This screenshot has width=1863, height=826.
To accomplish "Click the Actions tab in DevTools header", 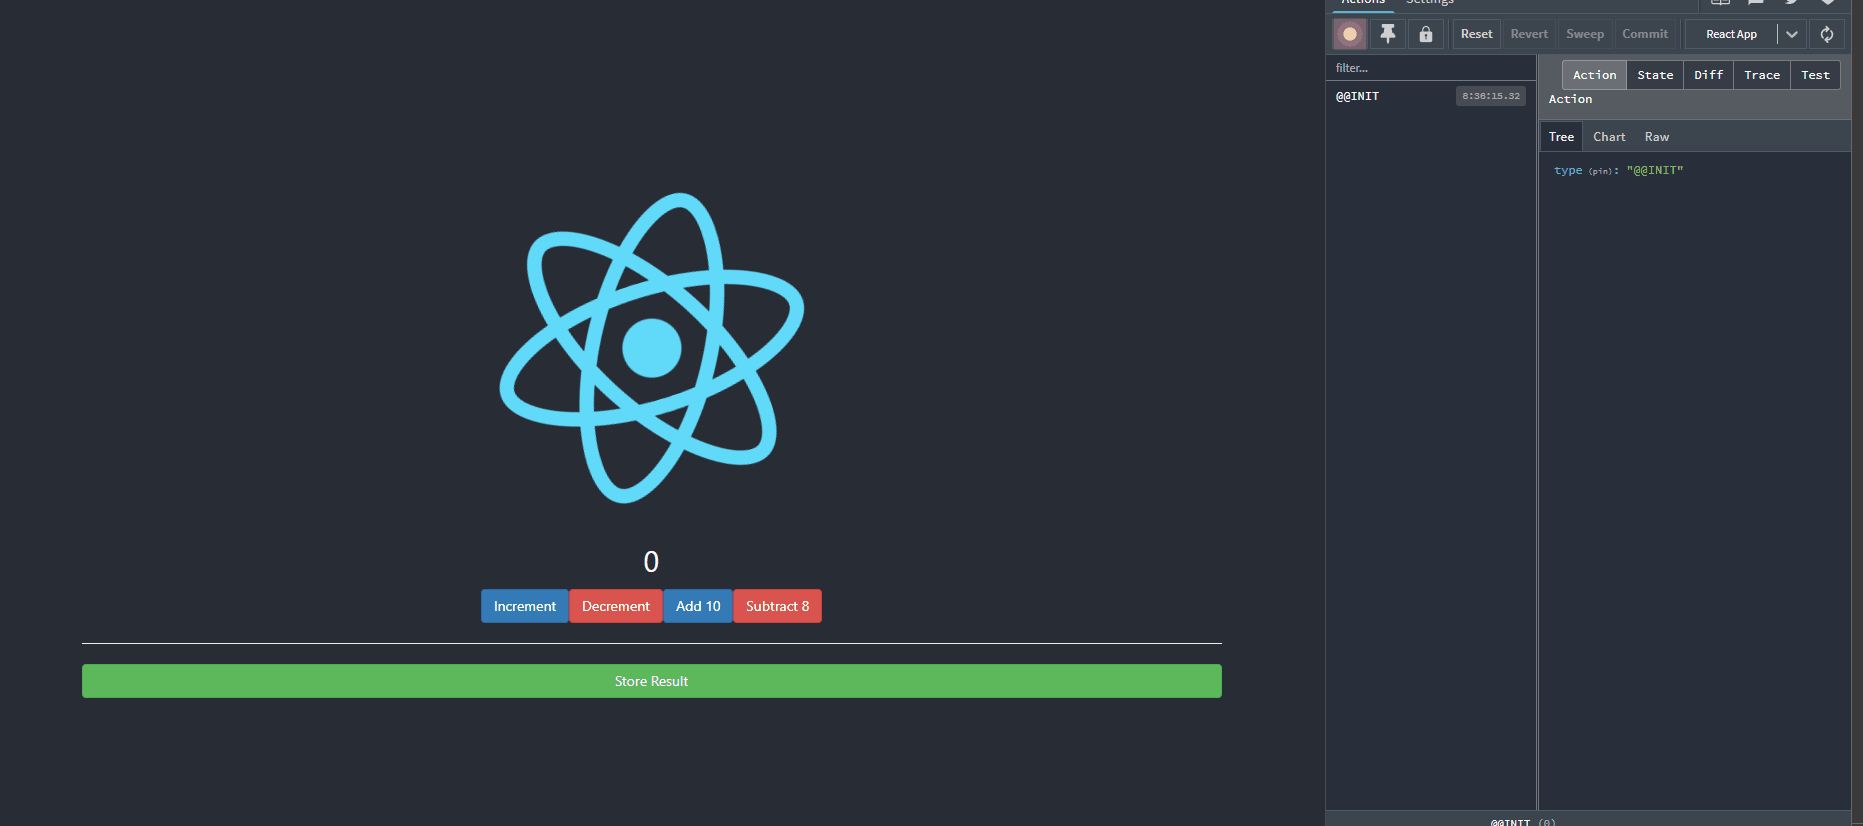I will (x=1363, y=3).
